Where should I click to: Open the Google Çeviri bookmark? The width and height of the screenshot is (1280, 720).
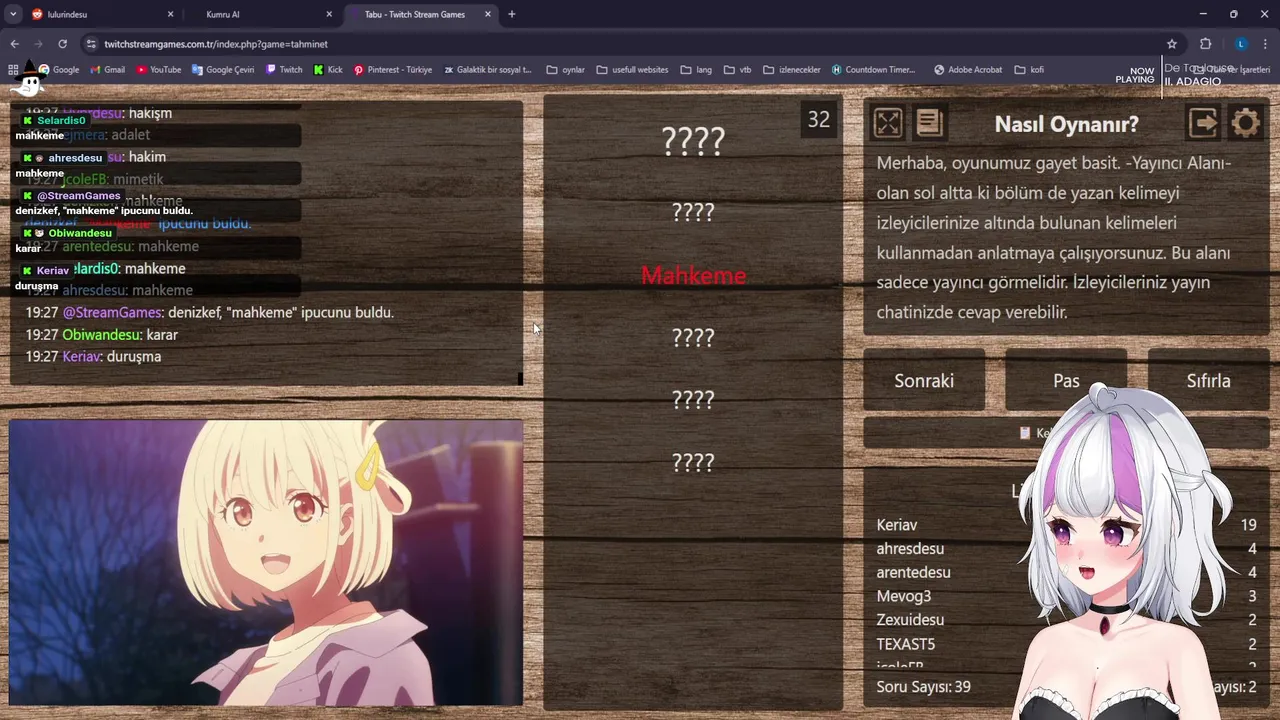223,70
